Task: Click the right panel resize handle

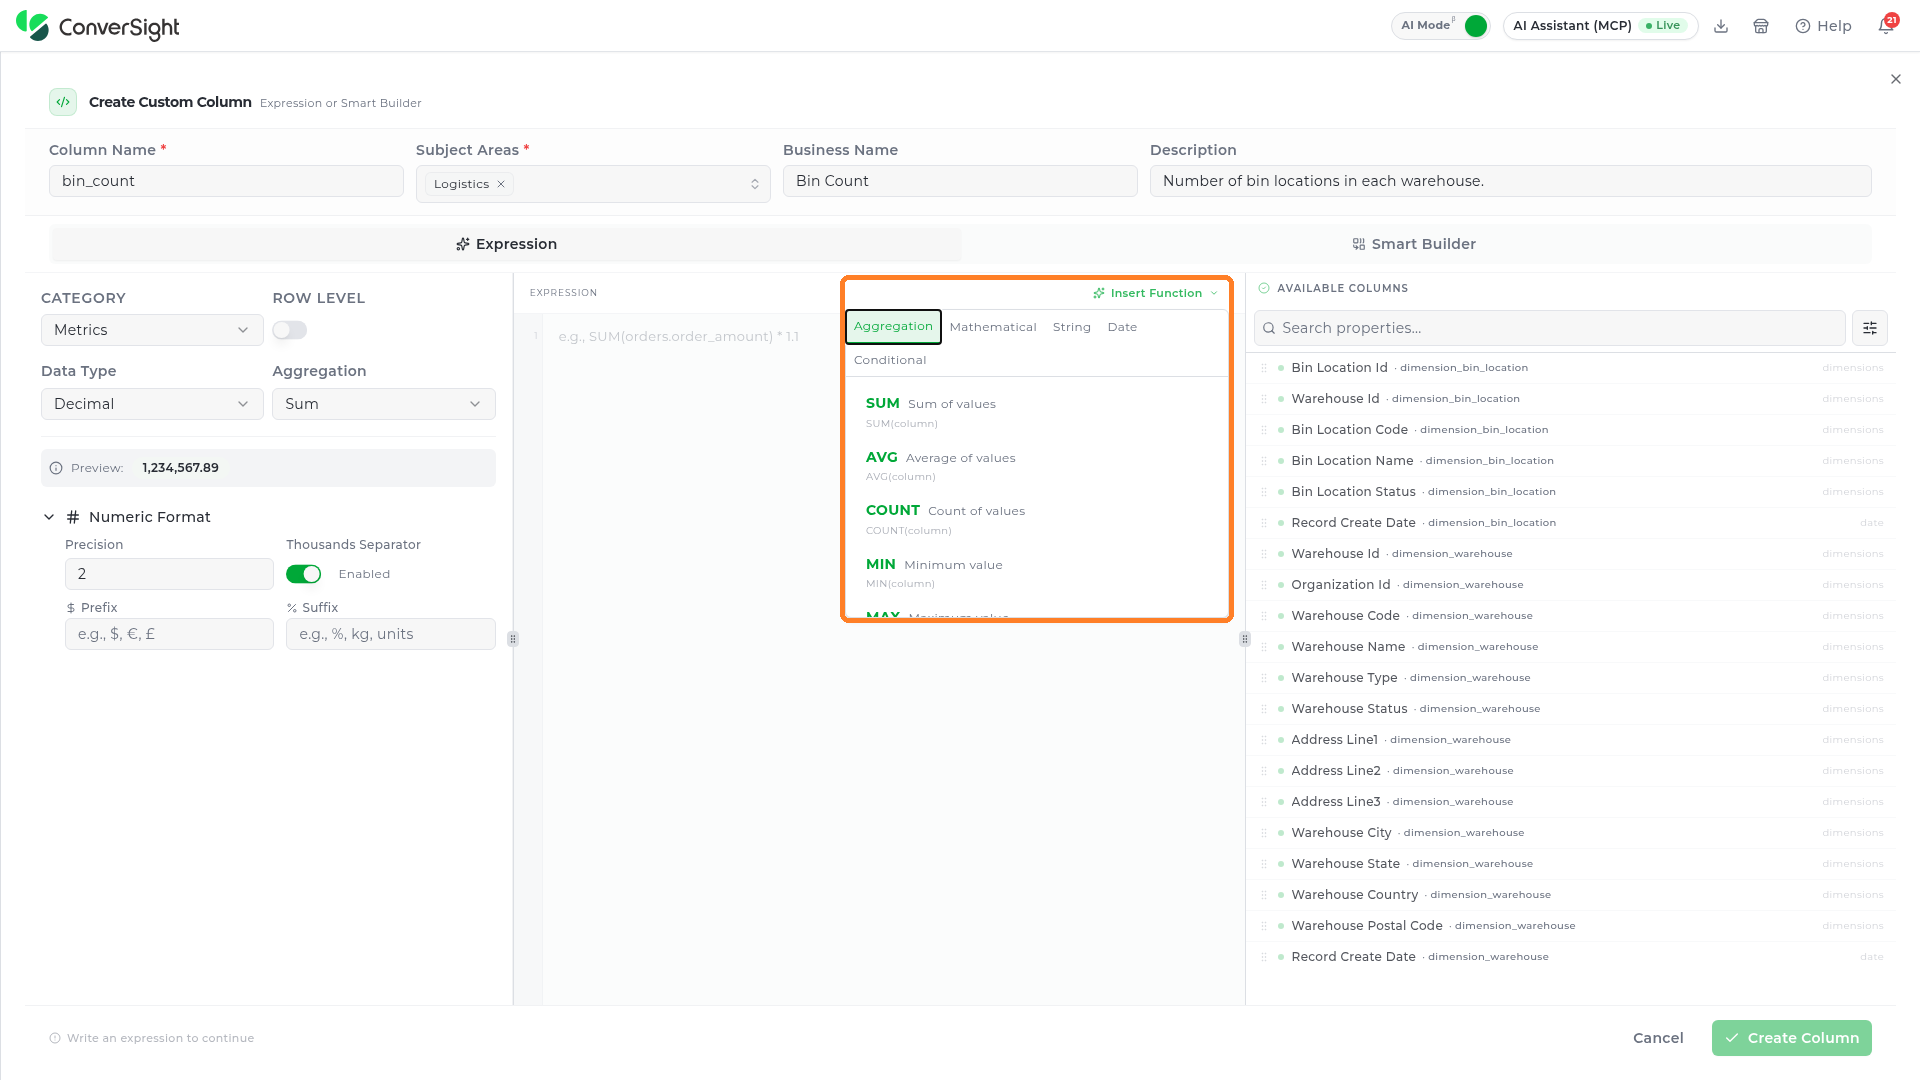Action: pyautogui.click(x=1245, y=639)
